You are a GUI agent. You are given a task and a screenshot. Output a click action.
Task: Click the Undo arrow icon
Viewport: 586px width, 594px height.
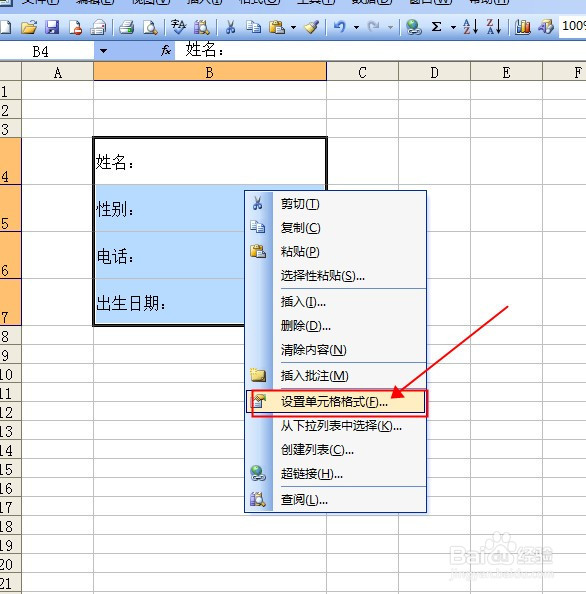click(x=339, y=27)
